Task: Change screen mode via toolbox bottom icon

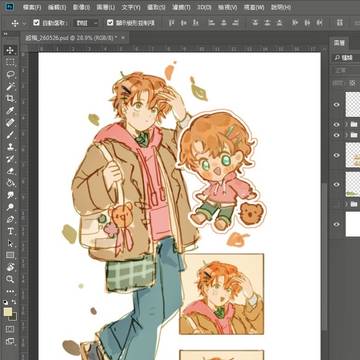Action: pyautogui.click(x=10, y=341)
